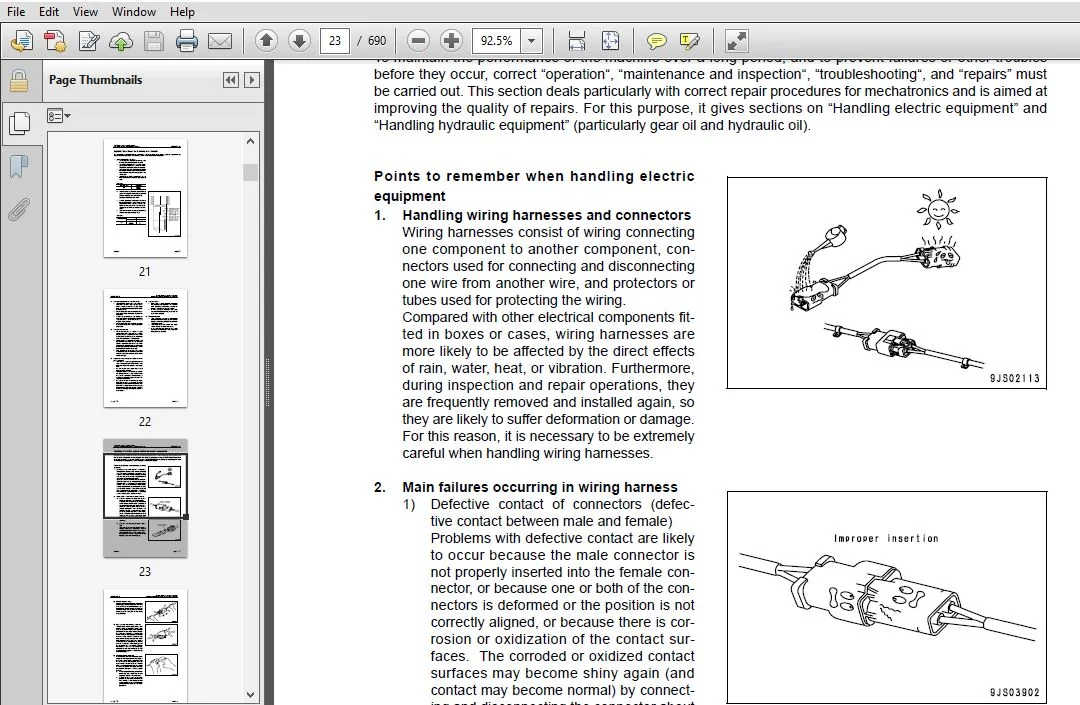Select the highlight text tool
The width and height of the screenshot is (1080, 705).
[x=689, y=41]
